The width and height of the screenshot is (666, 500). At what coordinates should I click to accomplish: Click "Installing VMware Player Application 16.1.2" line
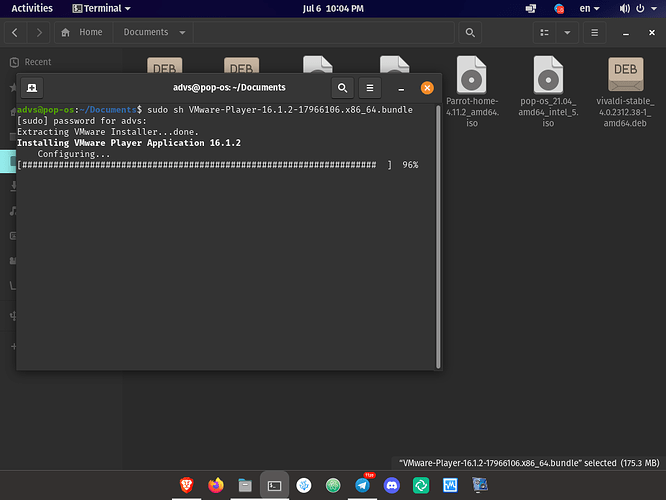(129, 143)
